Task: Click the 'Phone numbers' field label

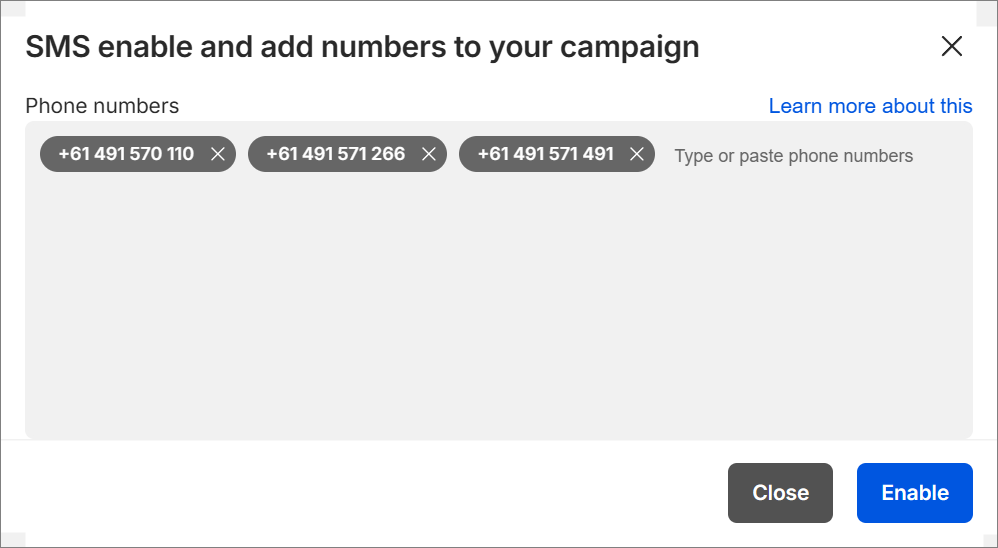Action: (x=102, y=106)
